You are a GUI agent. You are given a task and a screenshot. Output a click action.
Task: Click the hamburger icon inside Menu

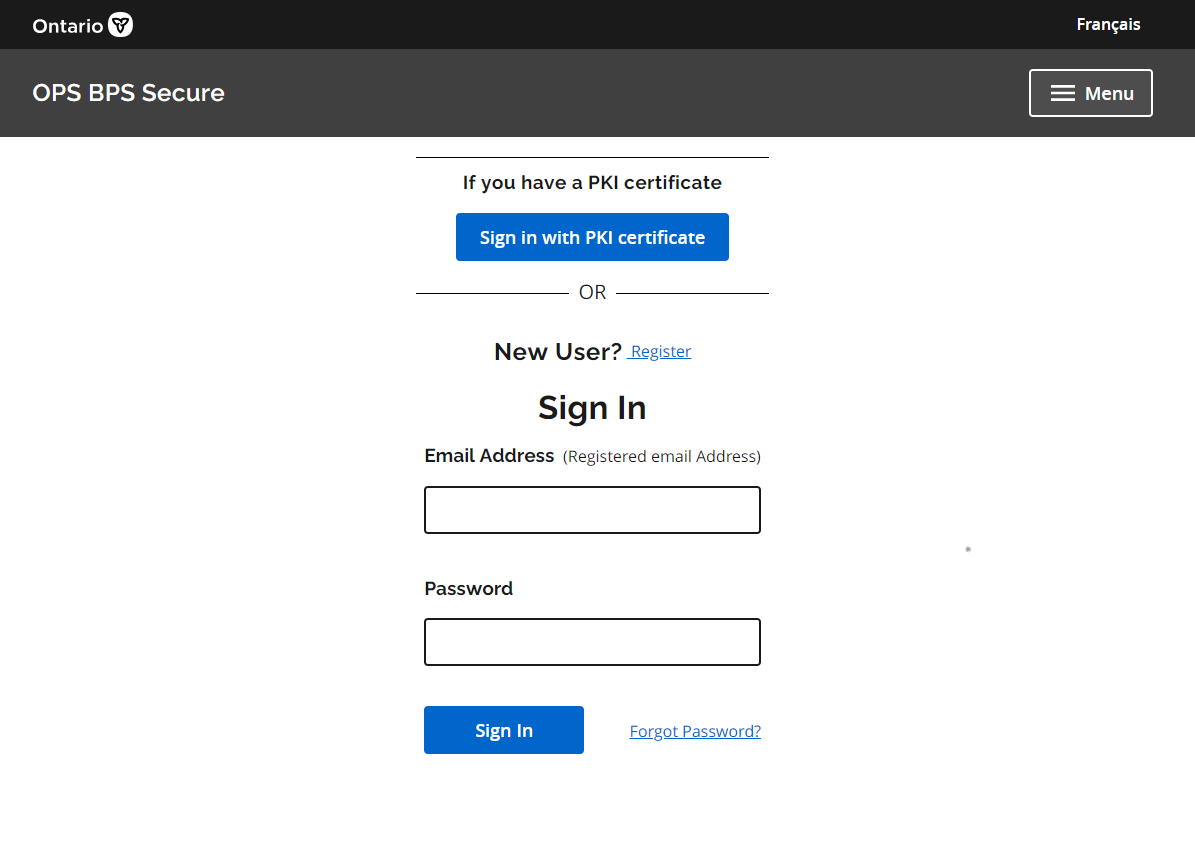coord(1063,93)
